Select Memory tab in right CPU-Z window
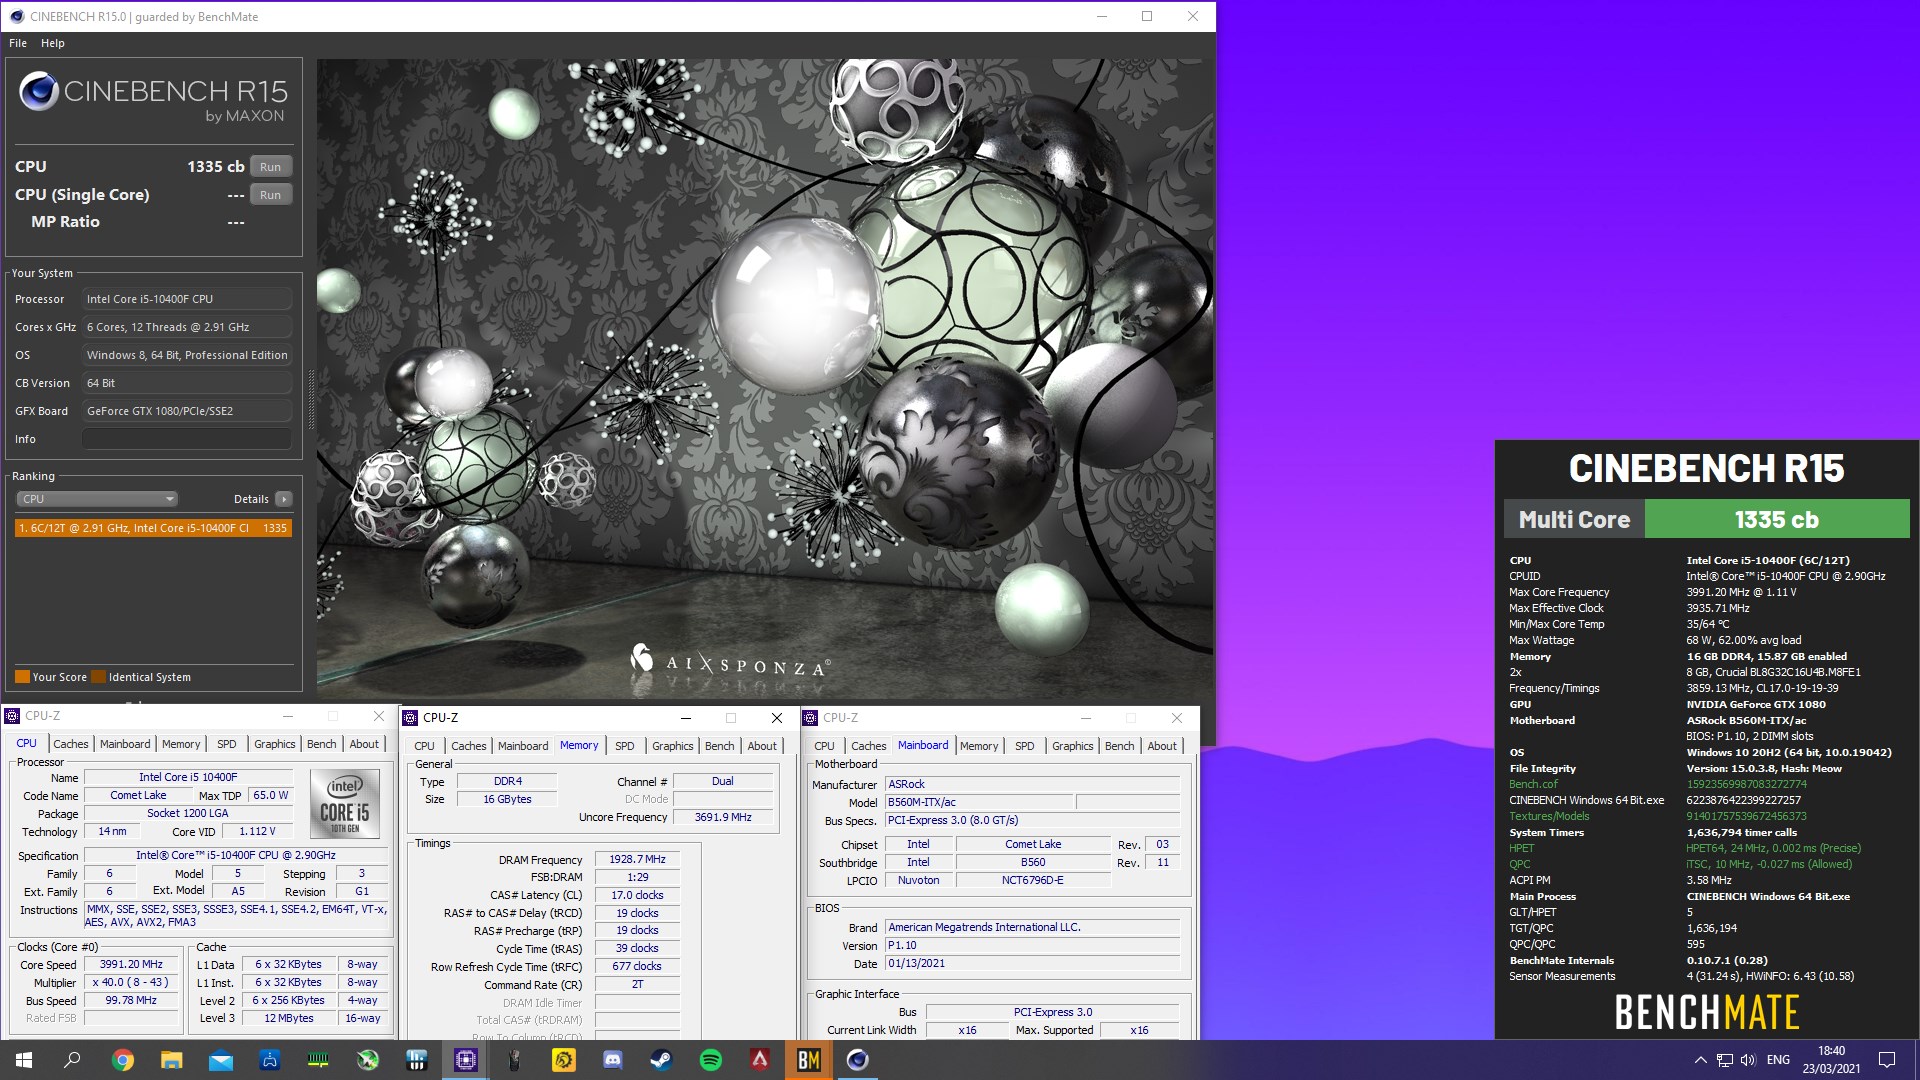Image resolution: width=1920 pixels, height=1080 pixels. 979,746
